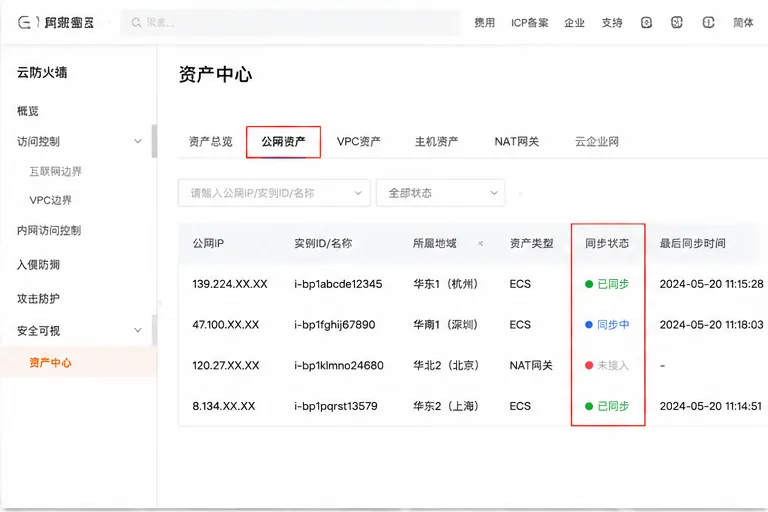Select 安全可视 in the sidebar
Screen dimensions: 768x512
point(38,331)
